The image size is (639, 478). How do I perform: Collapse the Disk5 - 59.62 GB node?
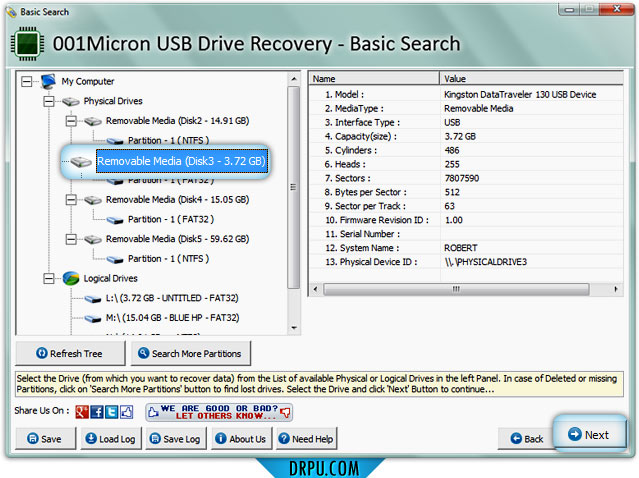(71, 239)
